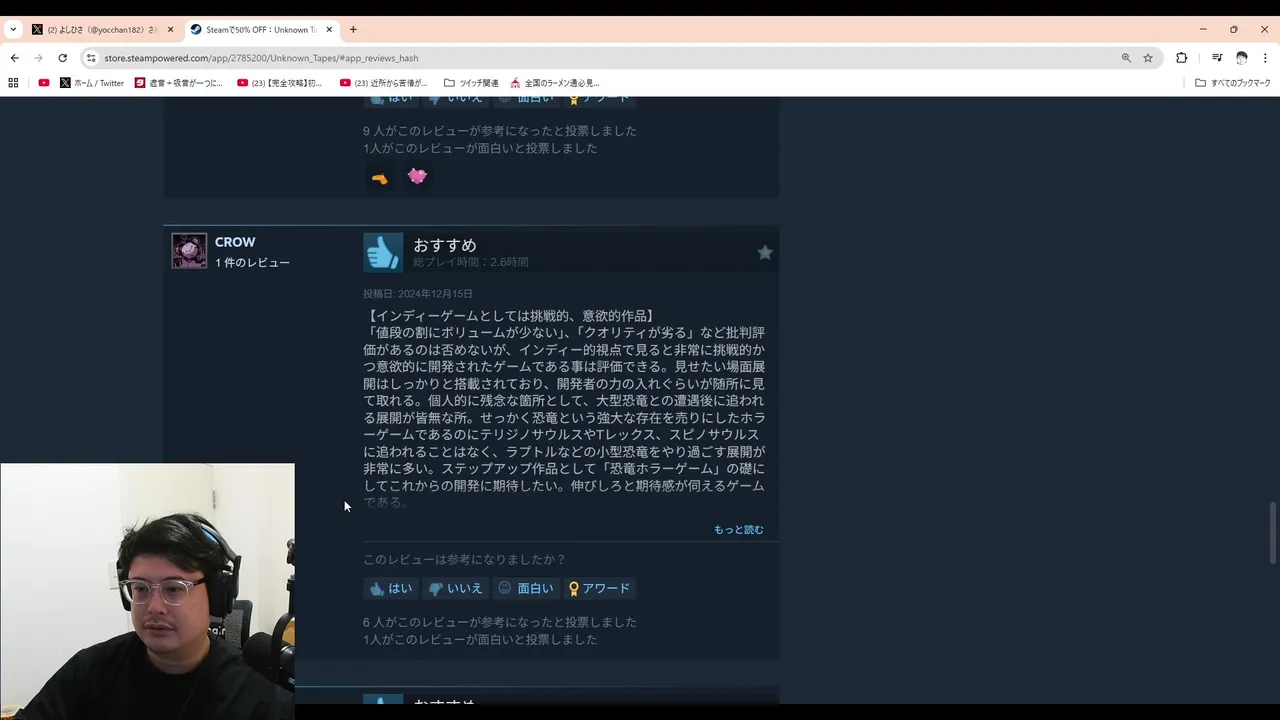Open the CROW username link
Image resolution: width=1280 pixels, height=720 pixels.
235,242
